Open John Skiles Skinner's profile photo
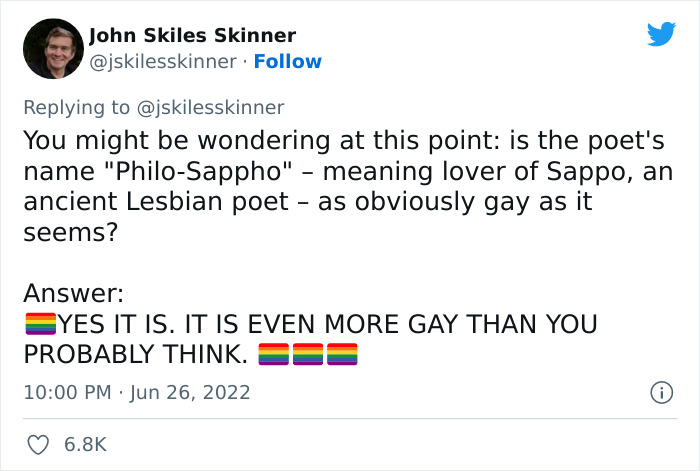Viewport: 700px width, 471px height. (x=51, y=48)
